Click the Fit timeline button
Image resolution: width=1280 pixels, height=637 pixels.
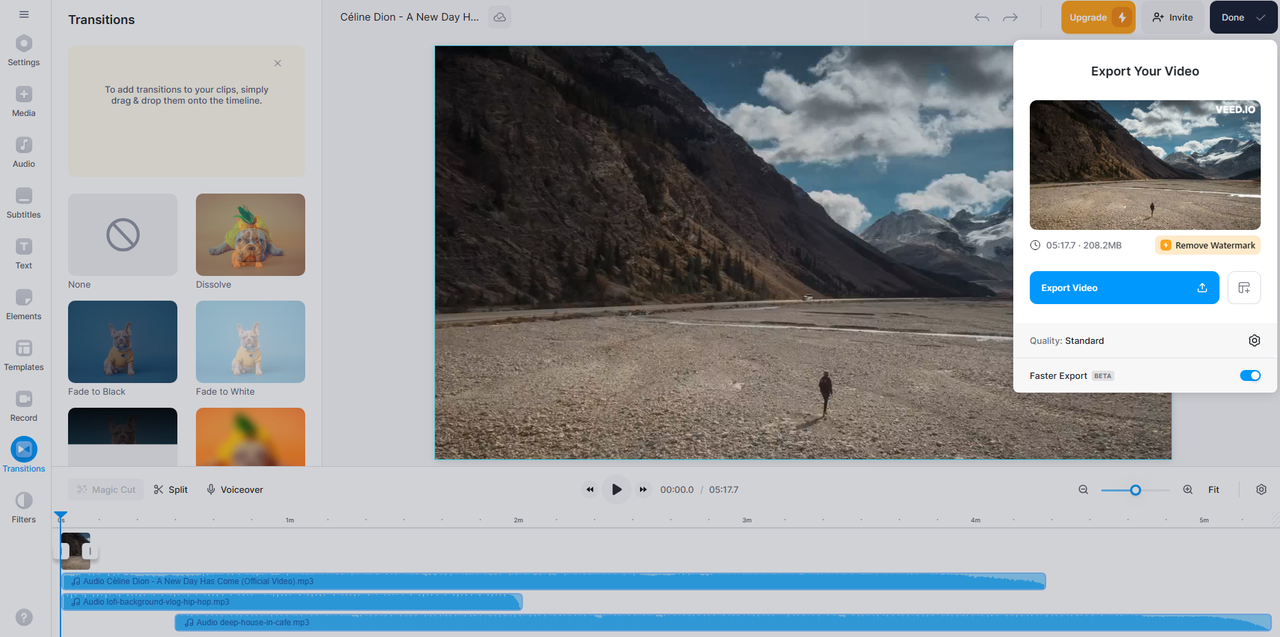tap(1213, 490)
